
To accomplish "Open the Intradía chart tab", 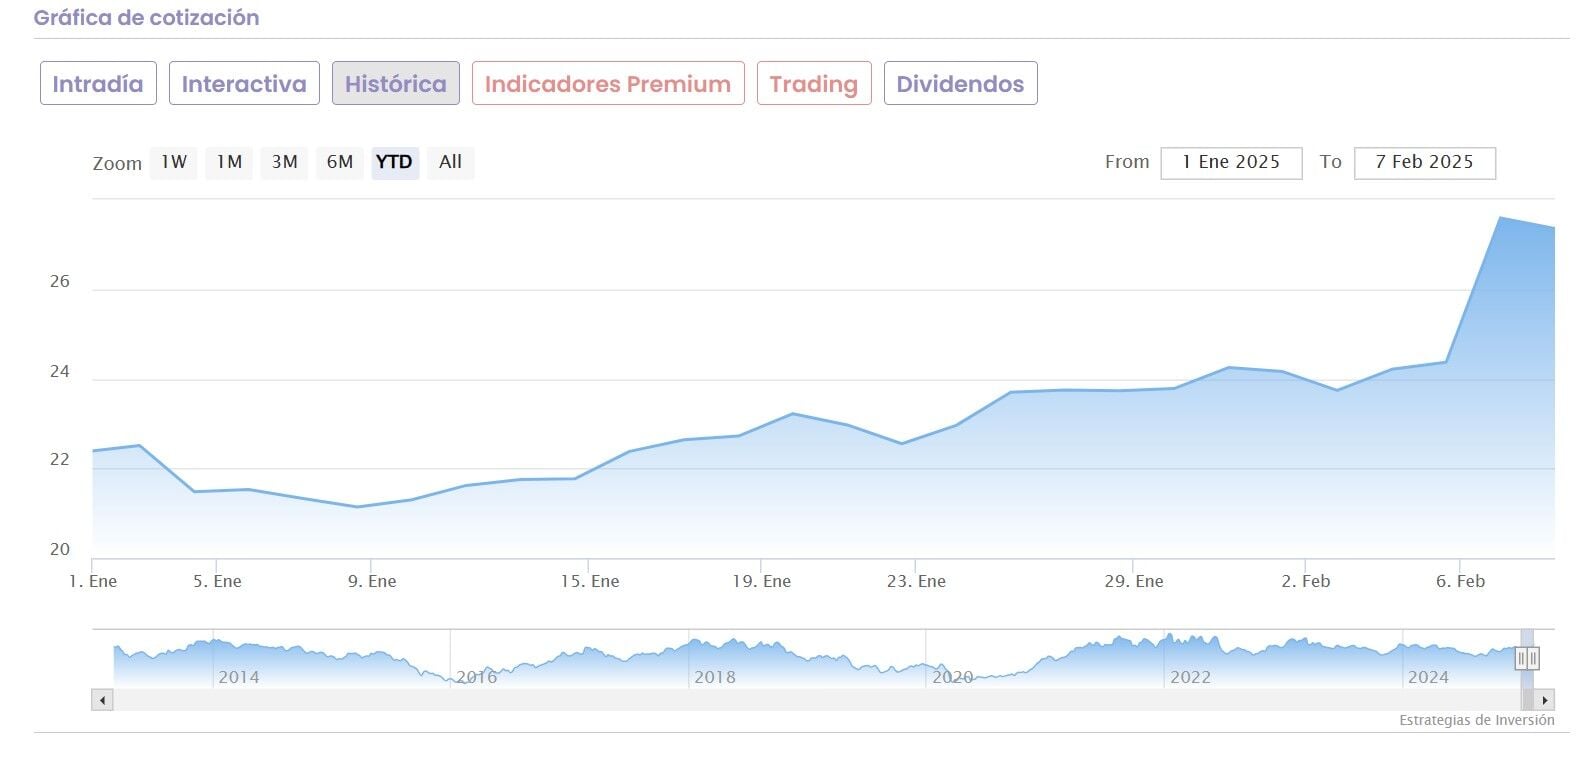I will pos(98,84).
